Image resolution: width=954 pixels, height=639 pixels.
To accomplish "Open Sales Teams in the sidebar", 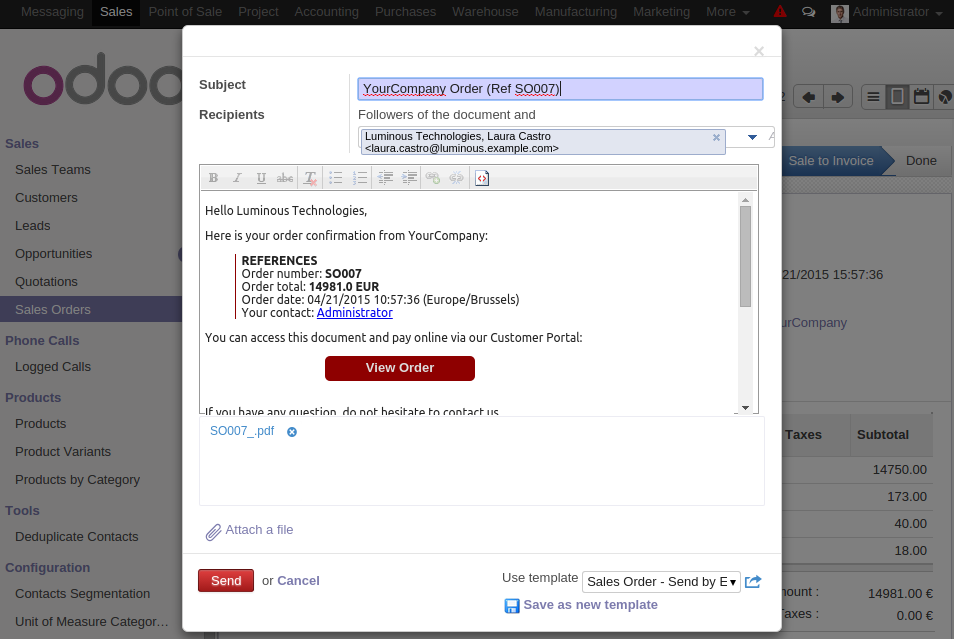I will click(53, 170).
